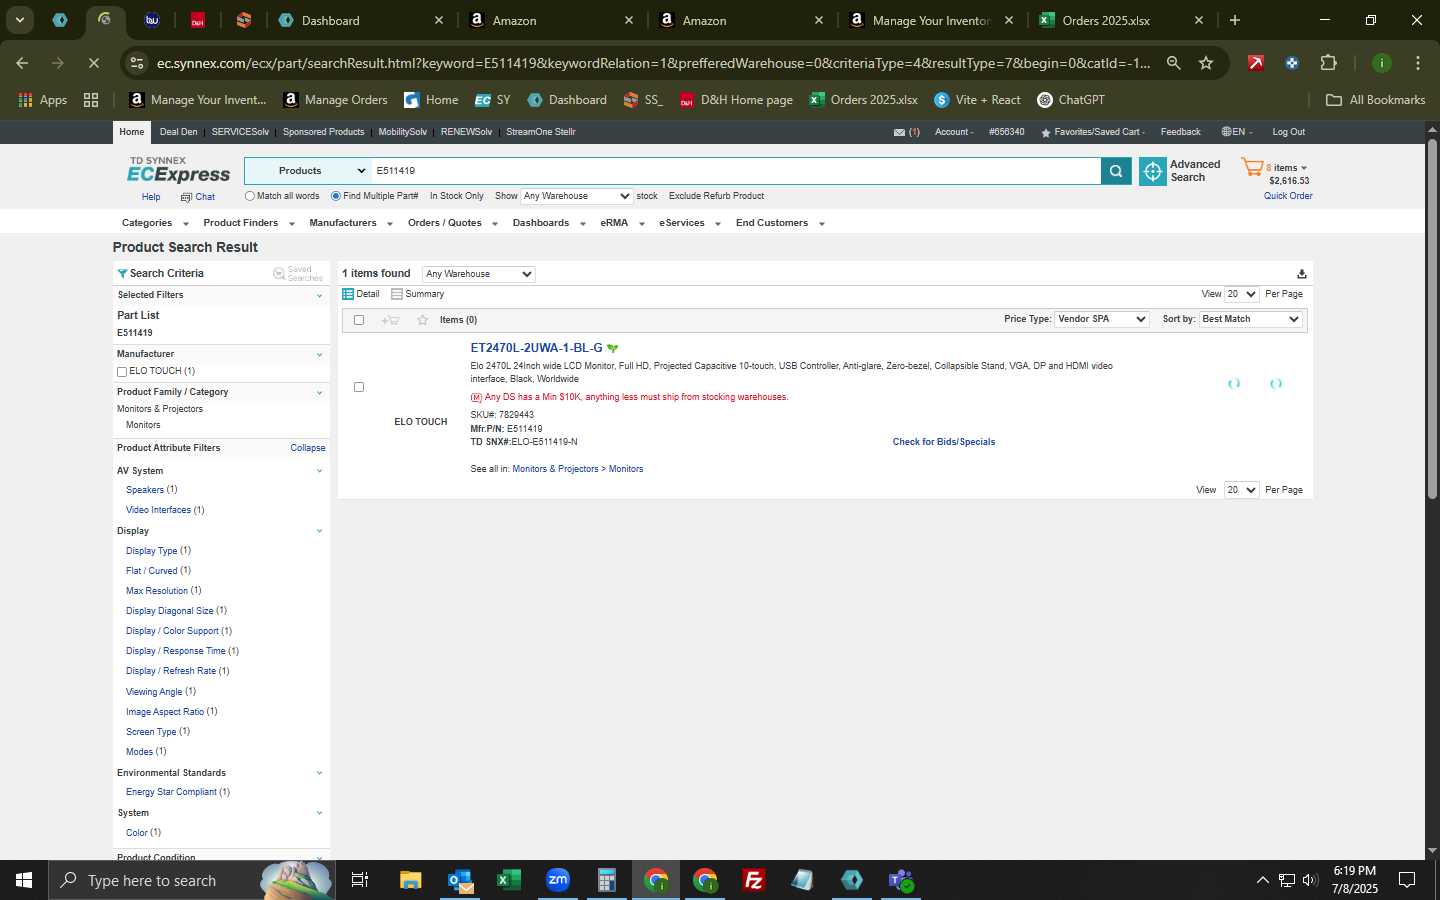Viewport: 1440px width, 900px height.
Task: Click the export download icon
Action: (1301, 274)
